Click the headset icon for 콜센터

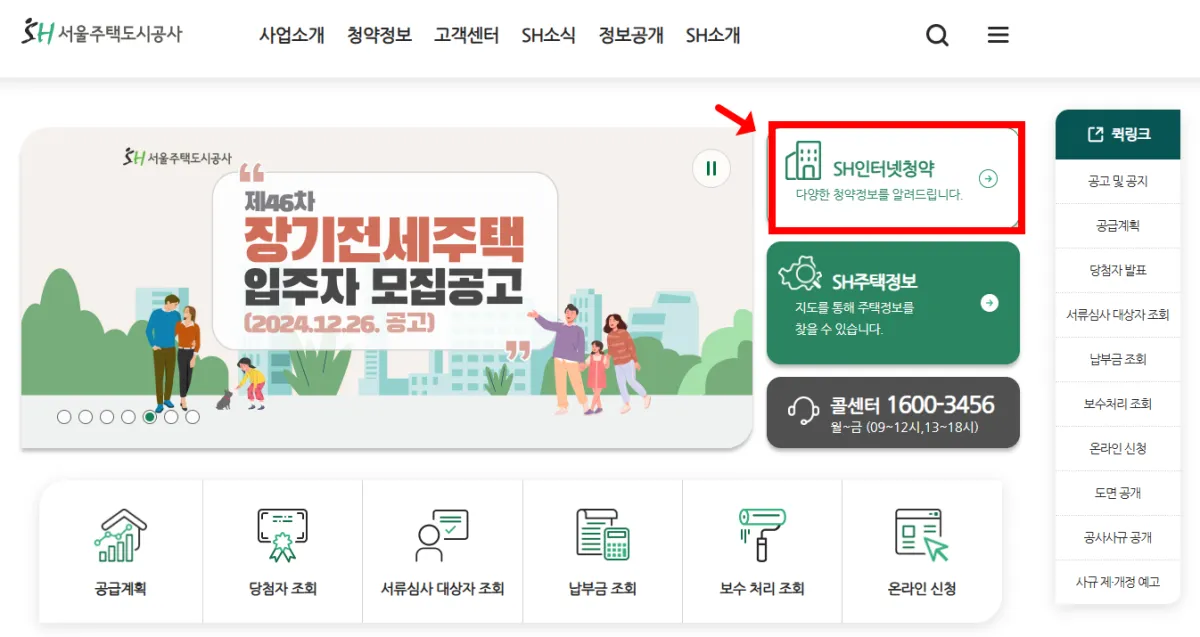pos(803,411)
